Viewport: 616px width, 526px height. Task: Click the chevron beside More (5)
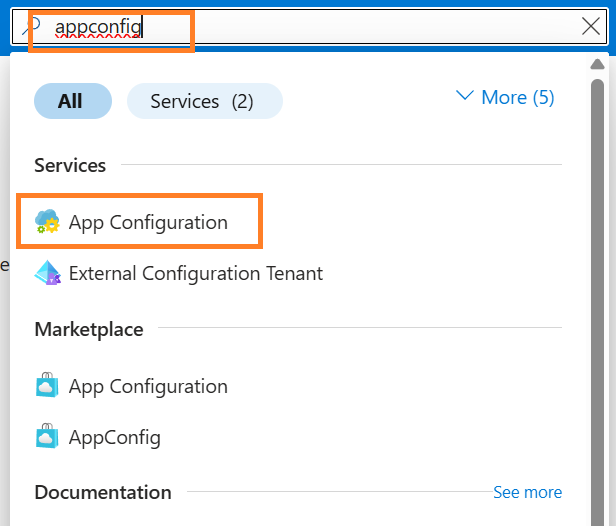tap(464, 95)
